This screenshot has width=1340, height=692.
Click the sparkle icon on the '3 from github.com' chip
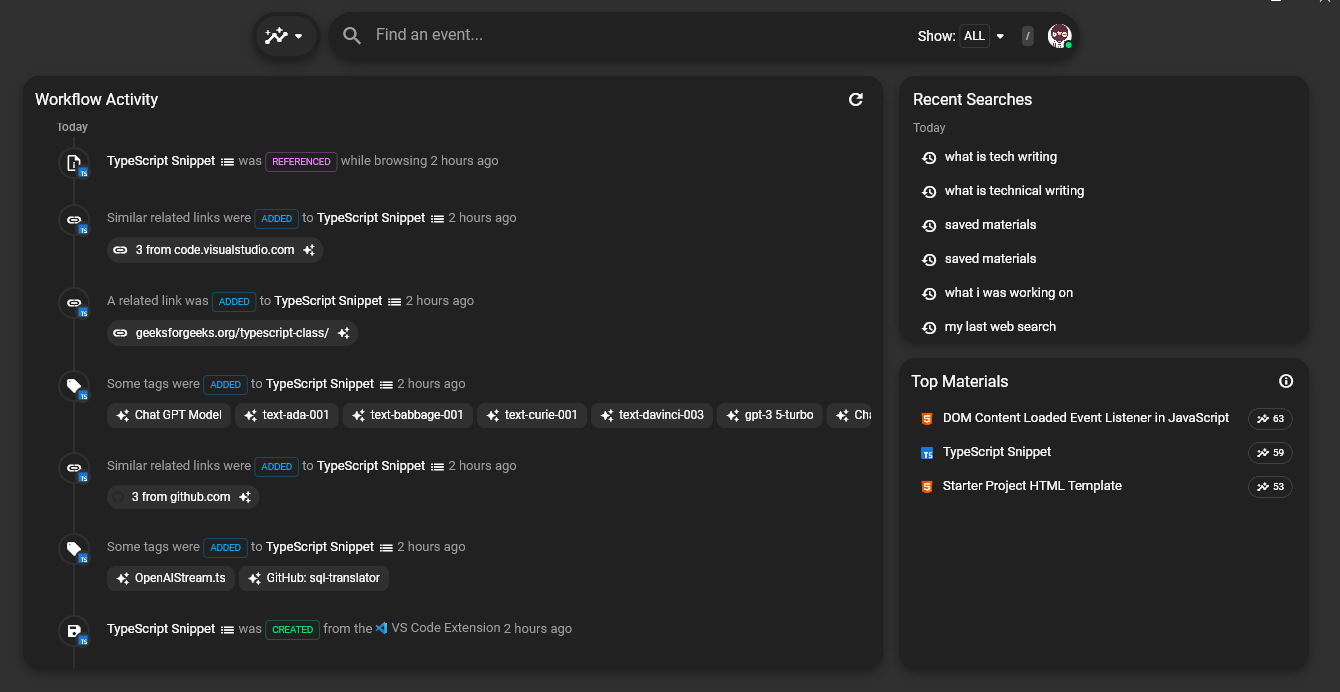pyautogui.click(x=245, y=496)
